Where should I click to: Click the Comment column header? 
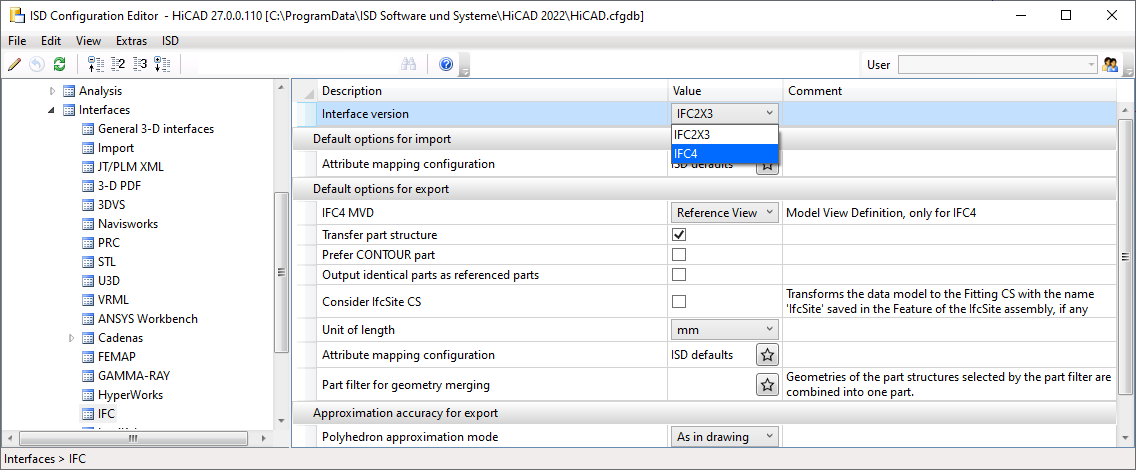(x=950, y=91)
